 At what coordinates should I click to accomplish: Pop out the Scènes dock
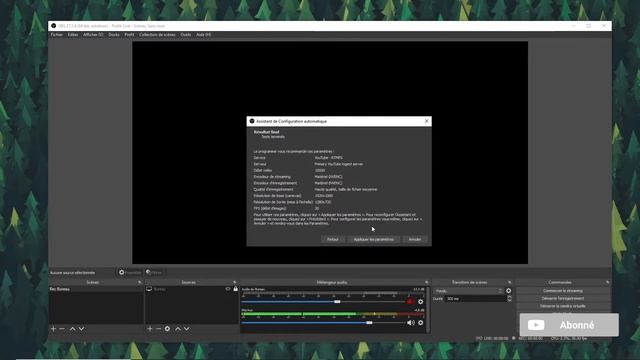(x=140, y=282)
